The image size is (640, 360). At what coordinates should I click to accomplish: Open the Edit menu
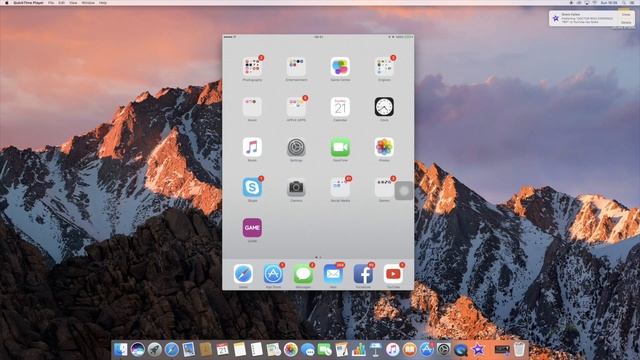(x=61, y=2)
